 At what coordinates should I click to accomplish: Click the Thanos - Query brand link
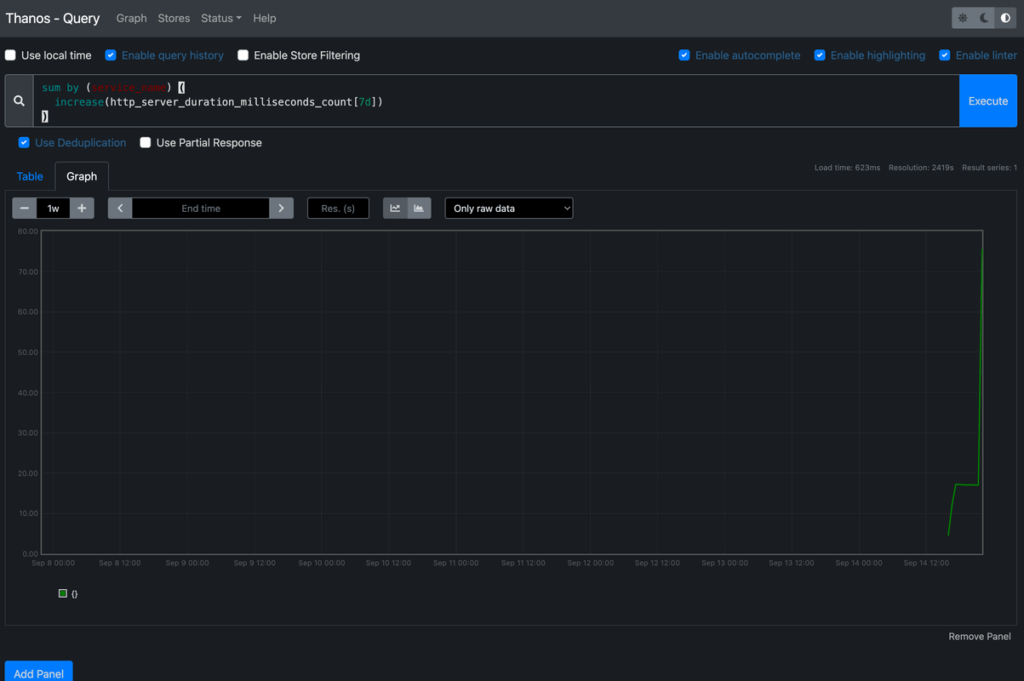(x=52, y=18)
